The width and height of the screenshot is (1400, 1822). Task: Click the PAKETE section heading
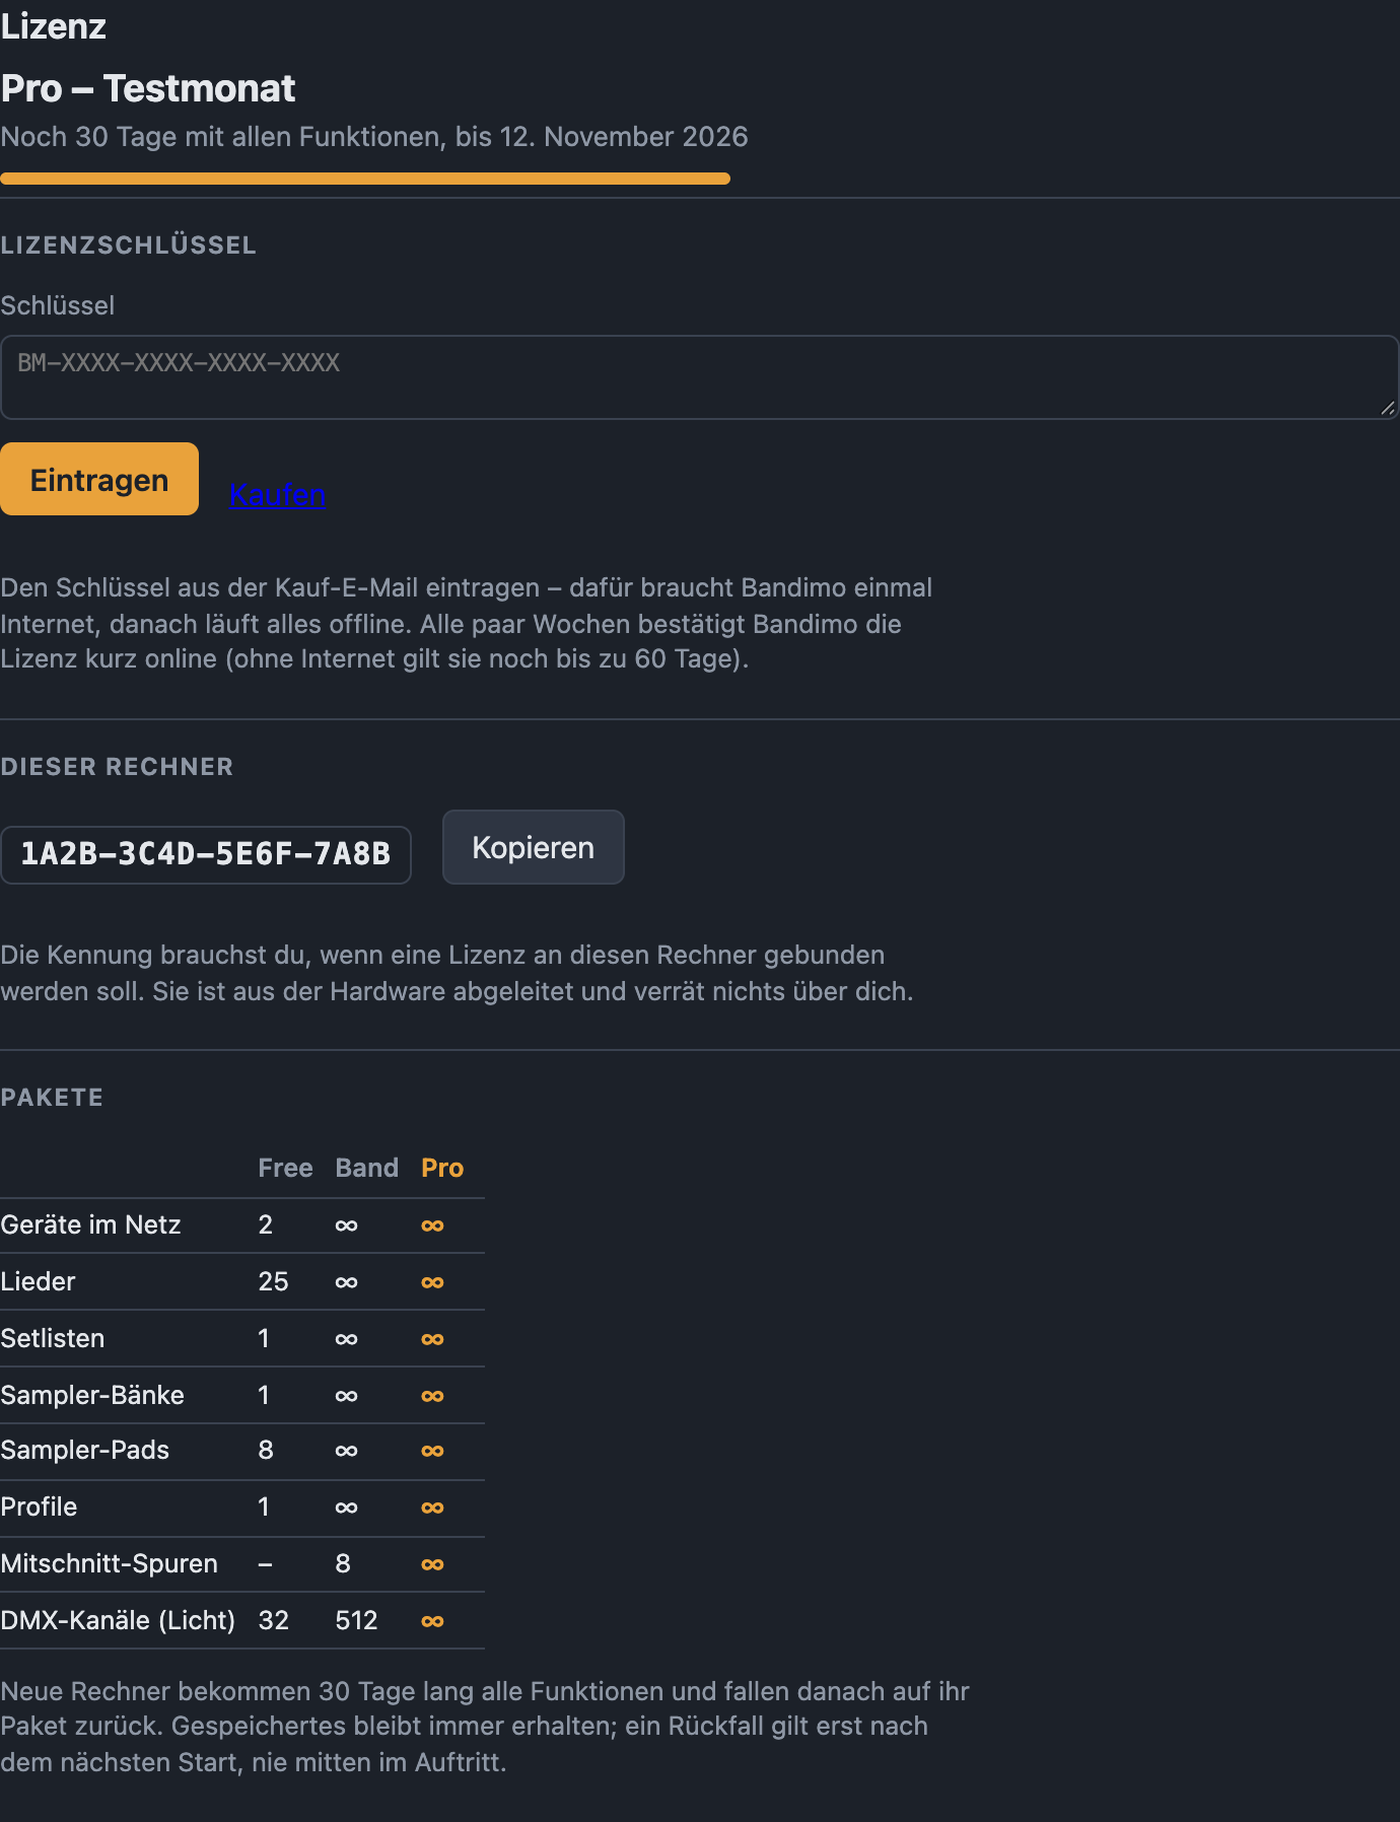52,1097
